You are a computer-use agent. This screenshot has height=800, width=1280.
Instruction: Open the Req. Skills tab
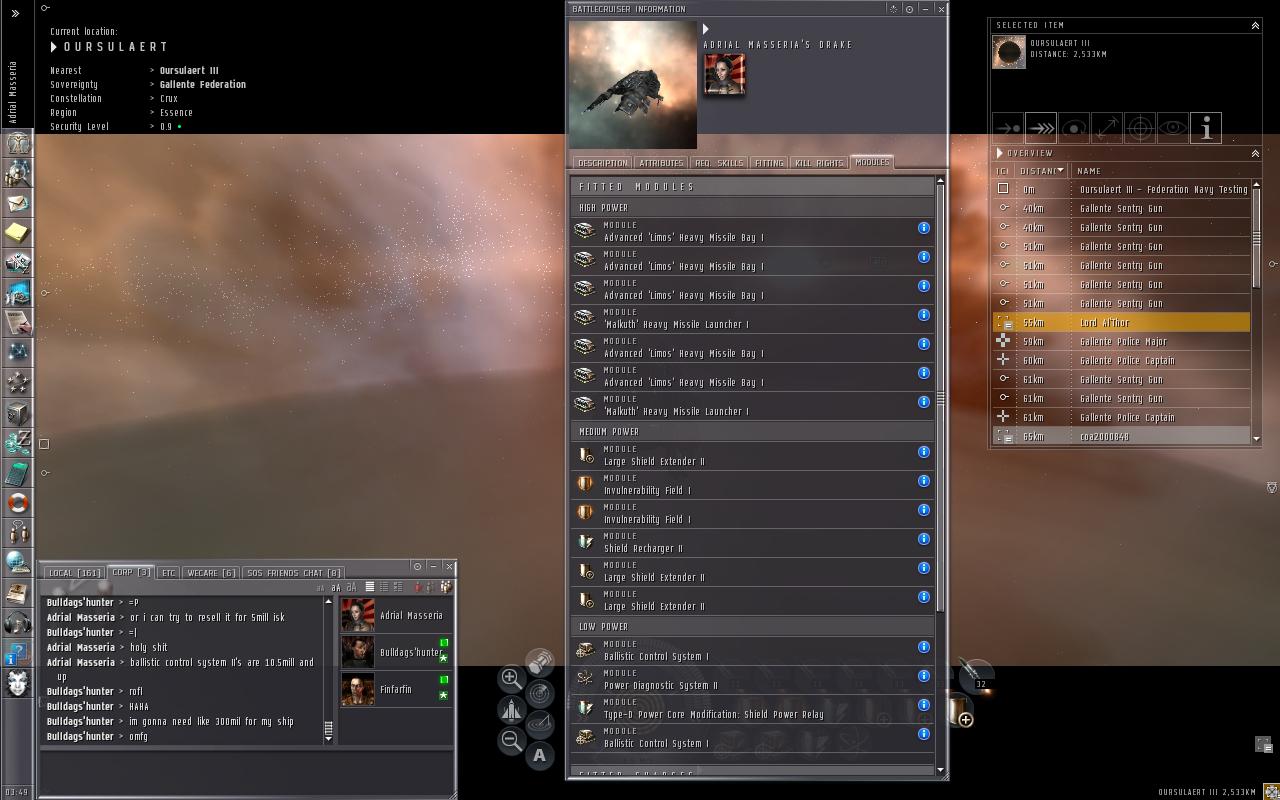pos(719,162)
